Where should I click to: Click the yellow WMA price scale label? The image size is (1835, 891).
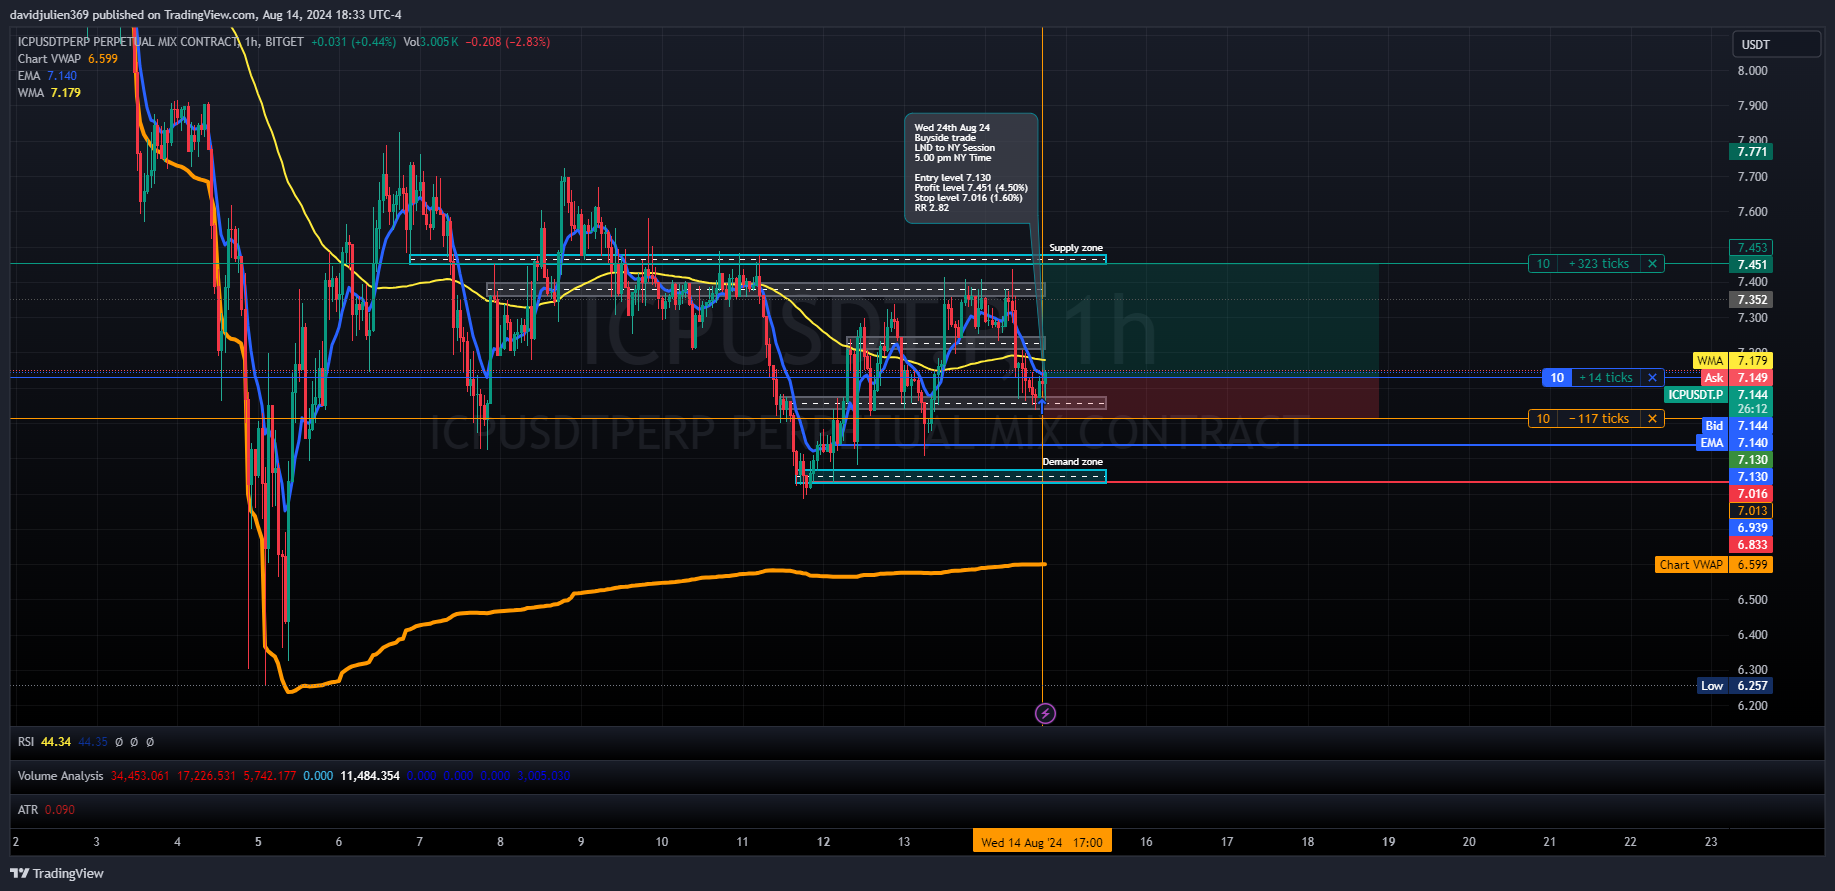coord(1733,361)
